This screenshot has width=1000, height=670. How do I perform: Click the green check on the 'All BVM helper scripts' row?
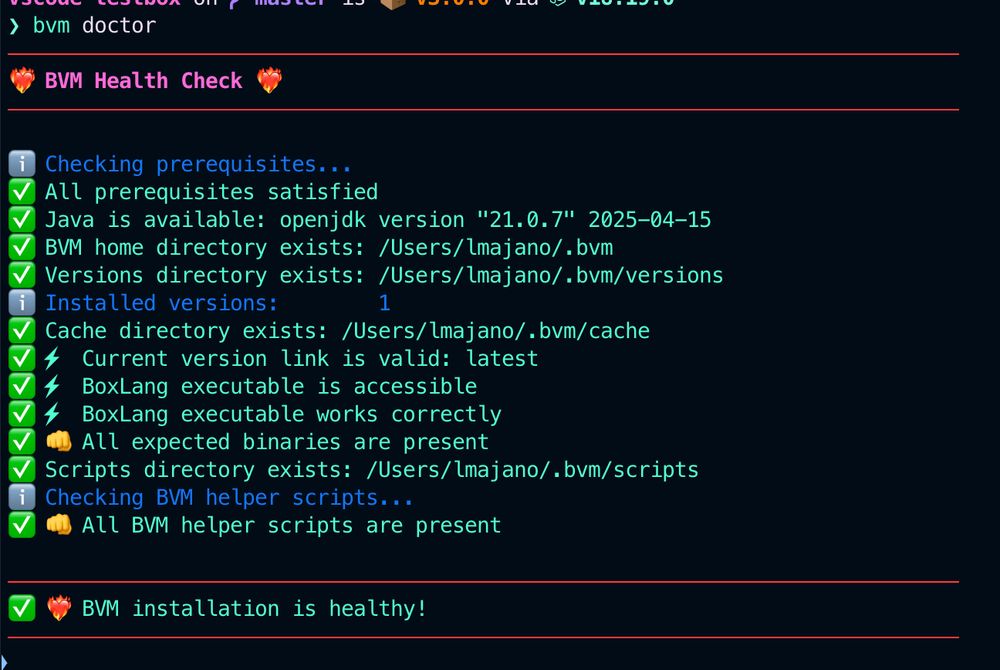point(22,525)
